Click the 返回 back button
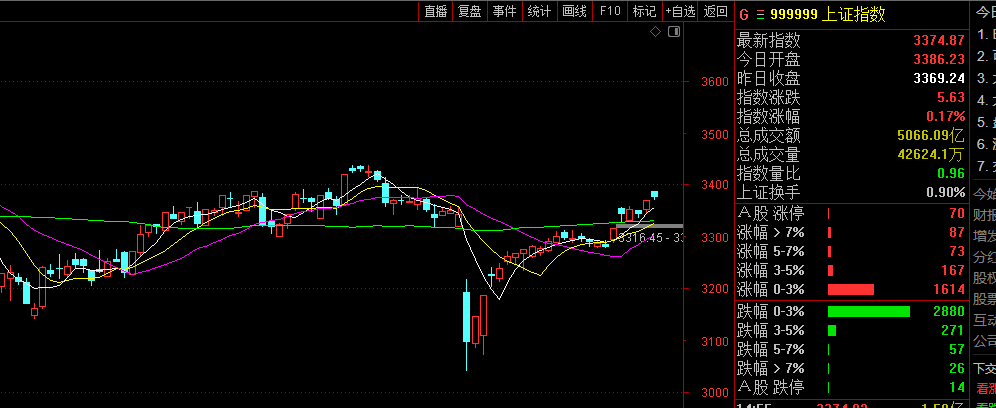 point(716,11)
